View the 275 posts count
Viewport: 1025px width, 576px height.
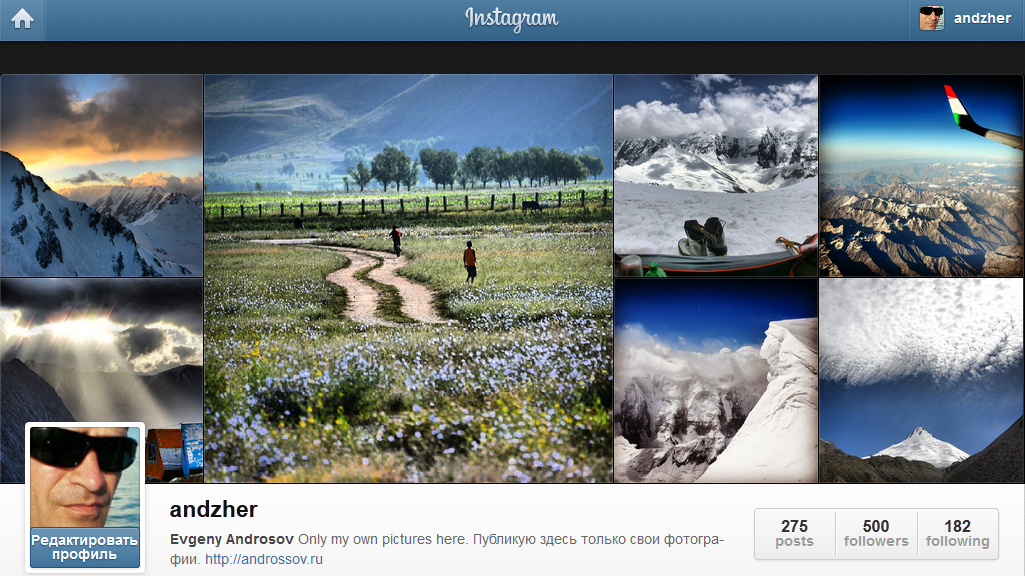click(794, 534)
